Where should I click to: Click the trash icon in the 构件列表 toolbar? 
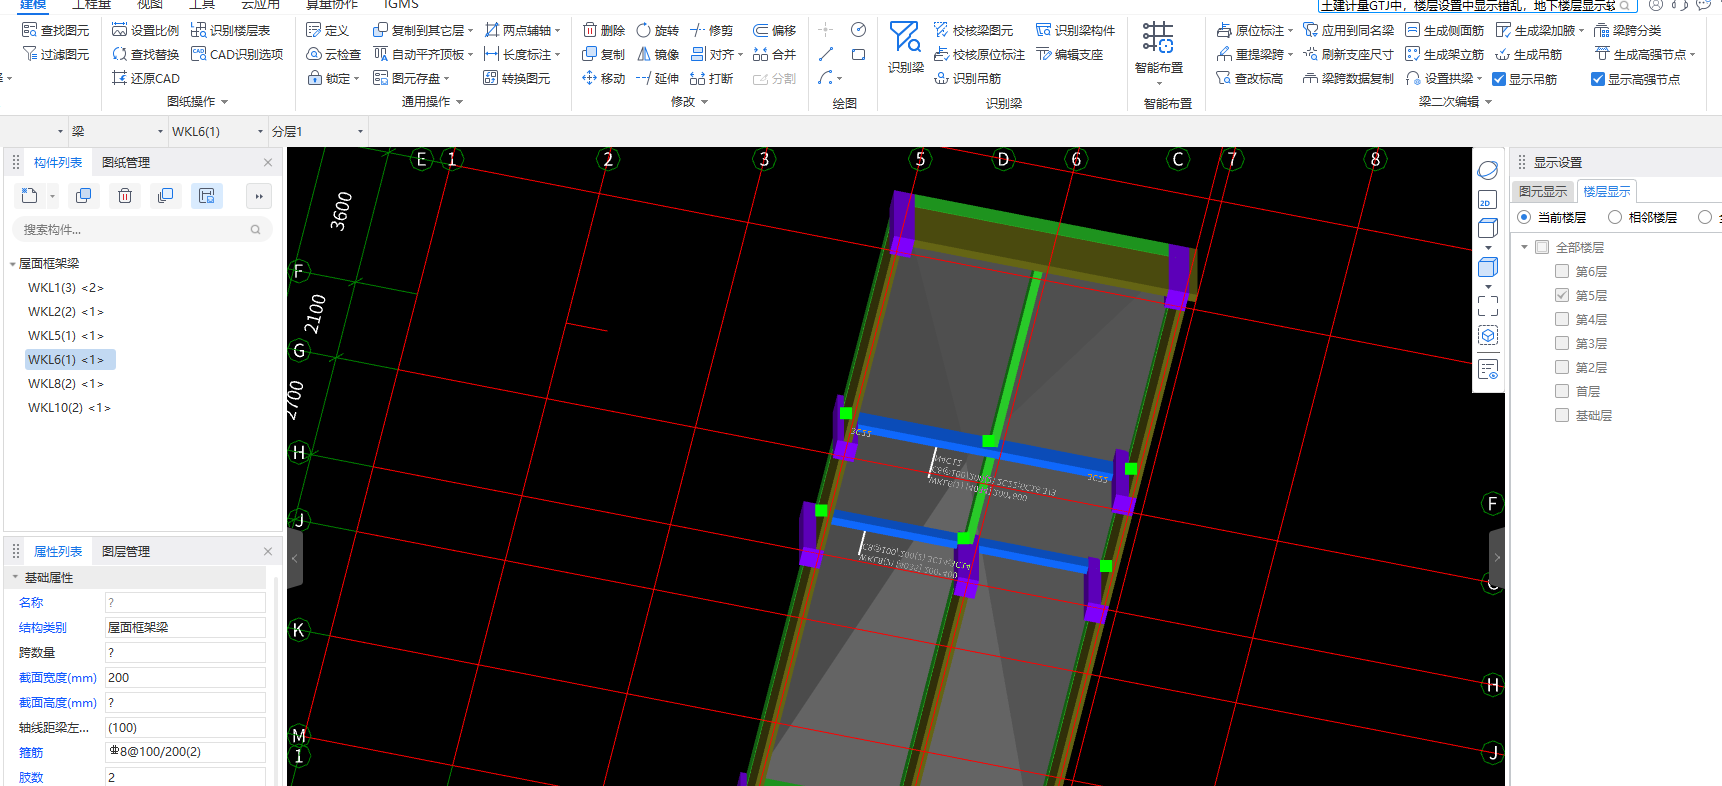point(125,196)
